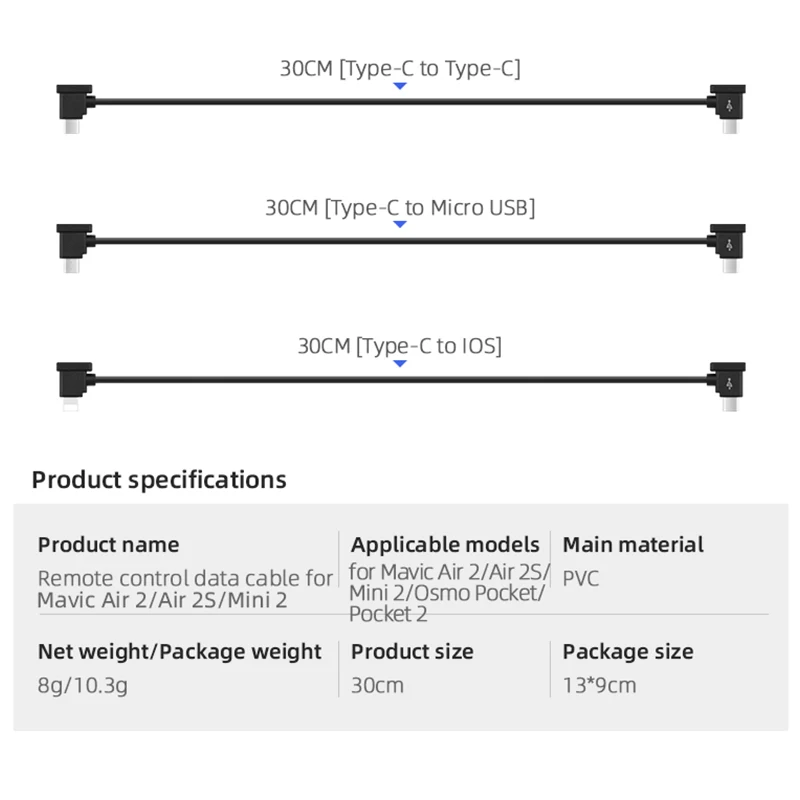Click the "Package size" heading

[628, 652]
